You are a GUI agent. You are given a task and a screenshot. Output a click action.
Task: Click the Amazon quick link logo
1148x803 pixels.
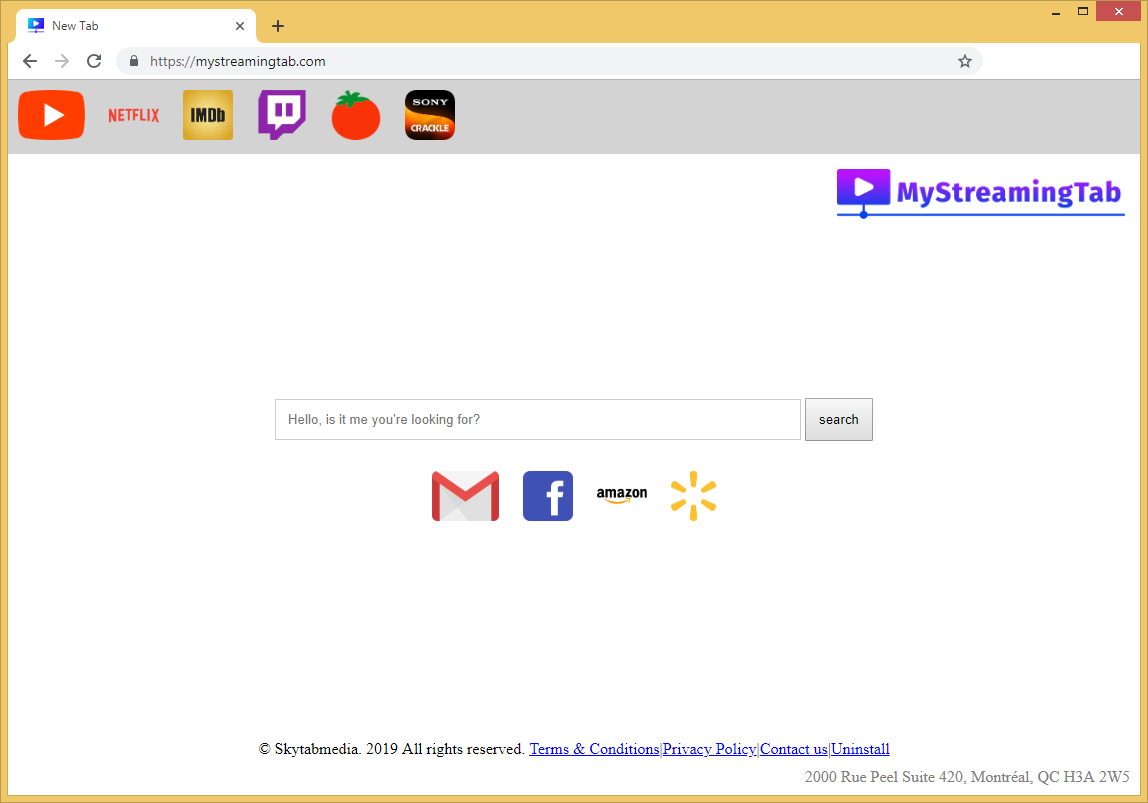(x=621, y=495)
